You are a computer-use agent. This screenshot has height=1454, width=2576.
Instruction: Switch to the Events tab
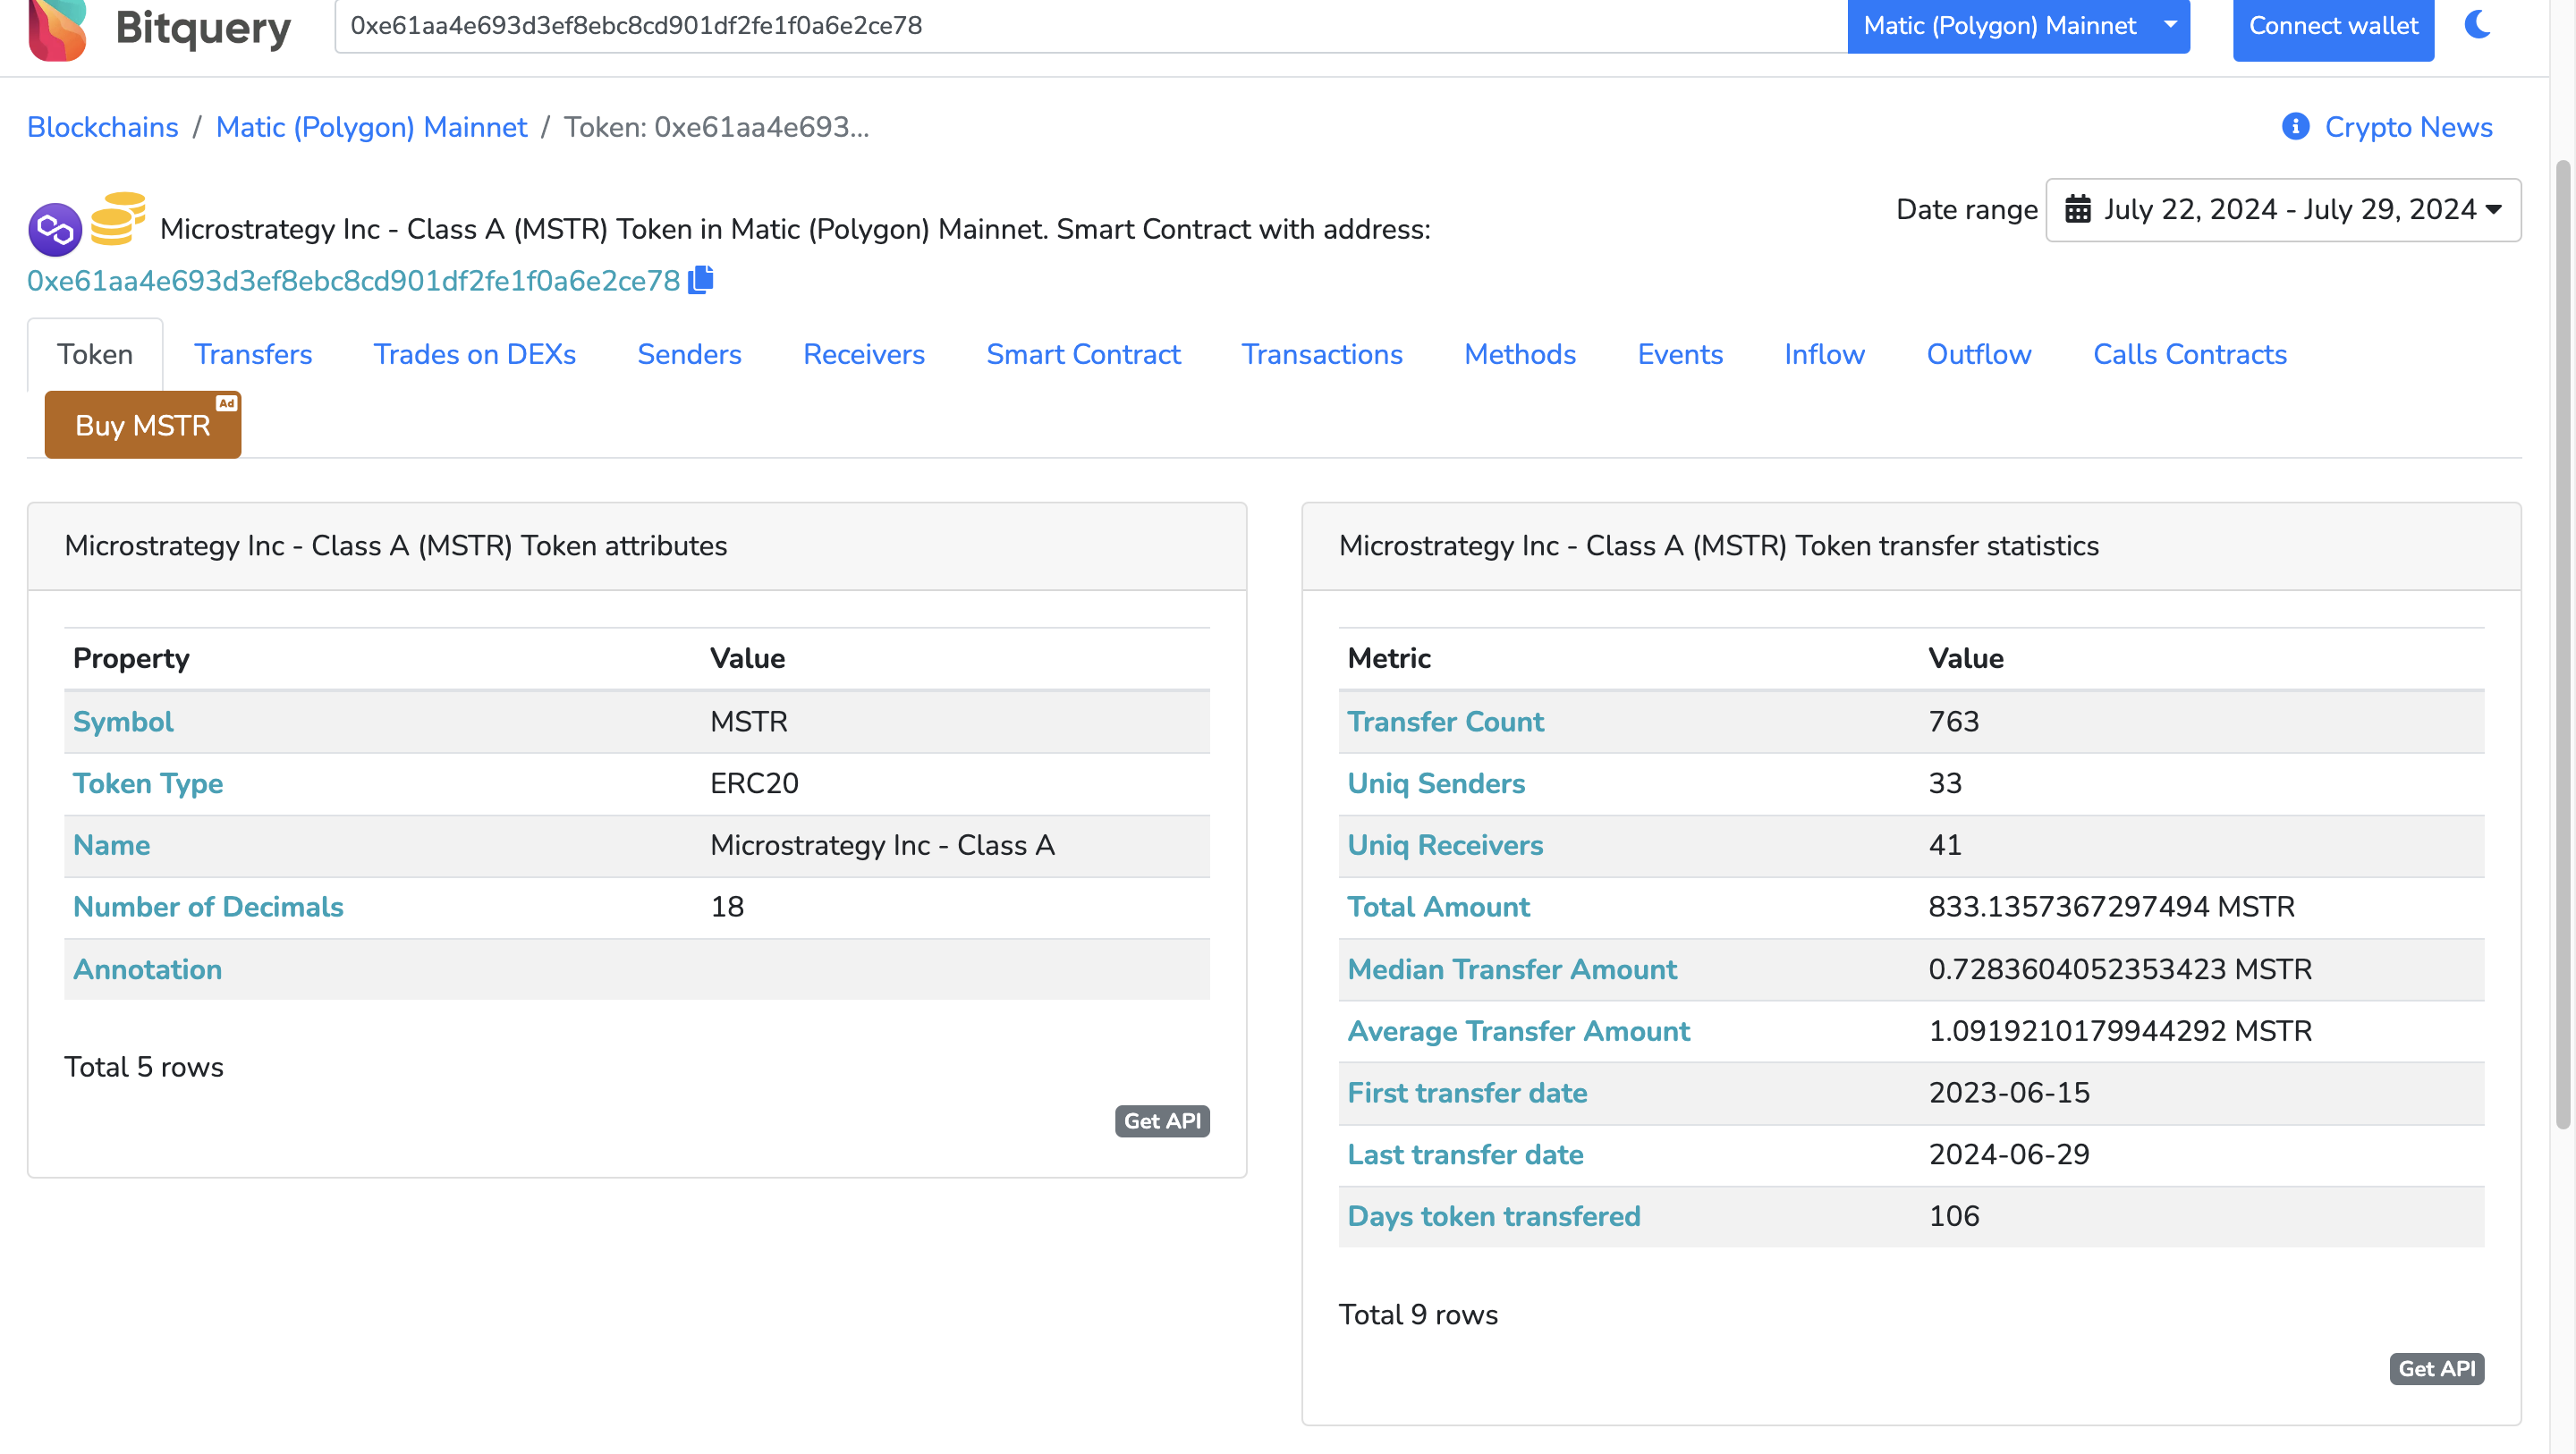1680,354
